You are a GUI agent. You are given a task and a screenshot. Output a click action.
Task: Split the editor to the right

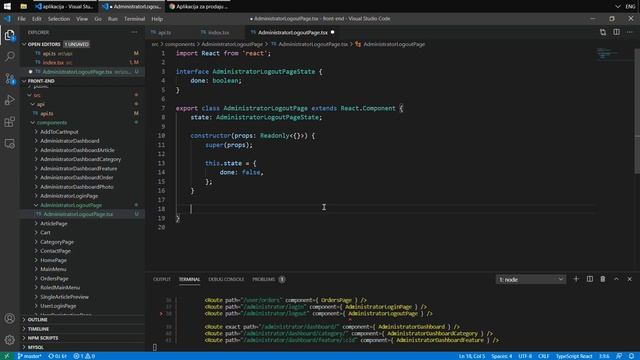coord(616,32)
